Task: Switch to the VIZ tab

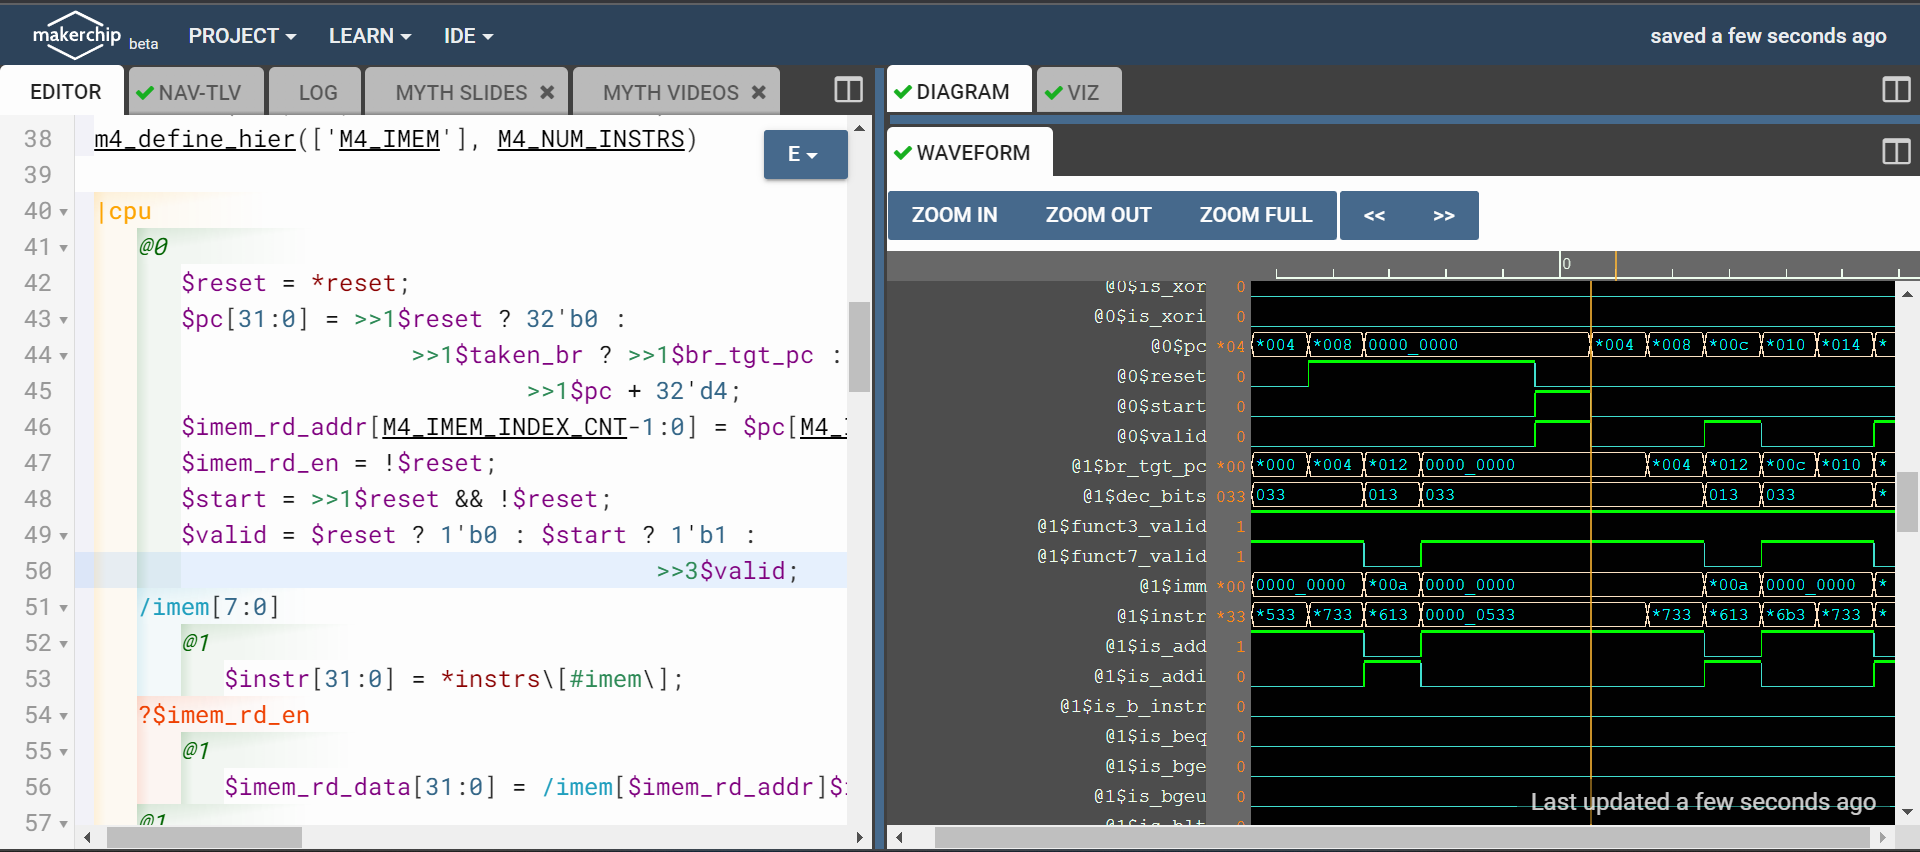Action: (x=1078, y=93)
